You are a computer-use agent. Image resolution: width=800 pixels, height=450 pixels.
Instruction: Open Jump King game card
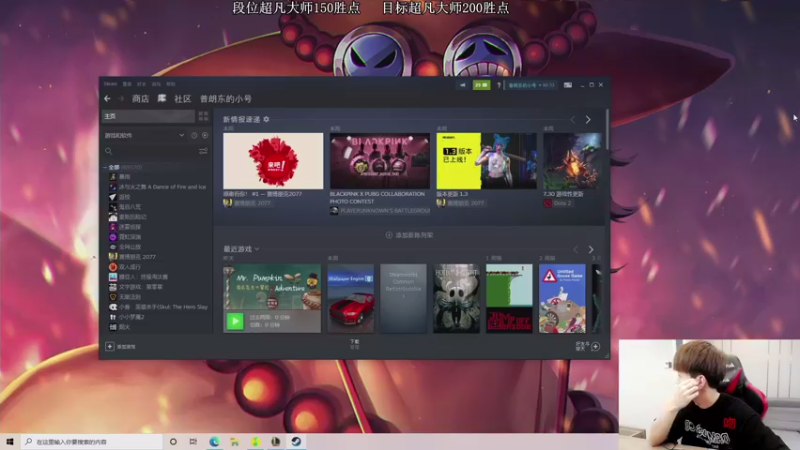509,298
